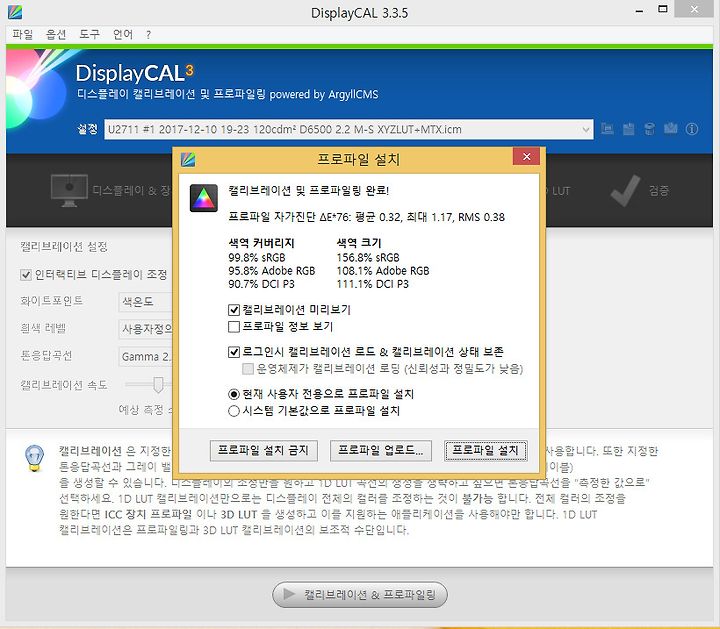720x629 pixels.
Task: Open the 톤응답곡선 Gamma dropdown
Action: tap(146, 356)
